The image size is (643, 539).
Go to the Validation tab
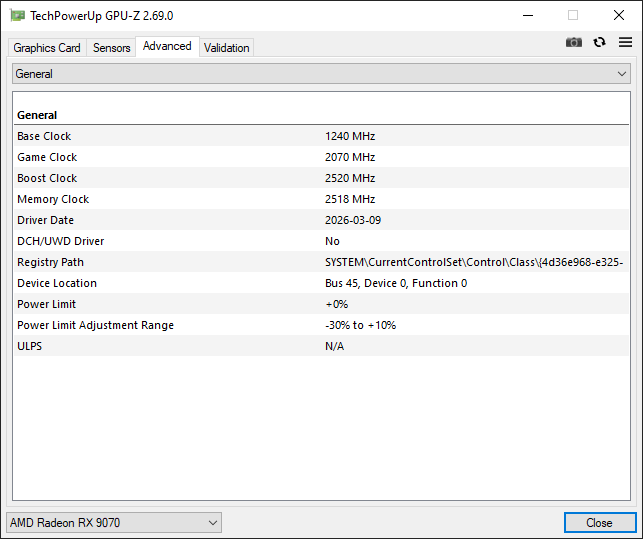tap(226, 48)
